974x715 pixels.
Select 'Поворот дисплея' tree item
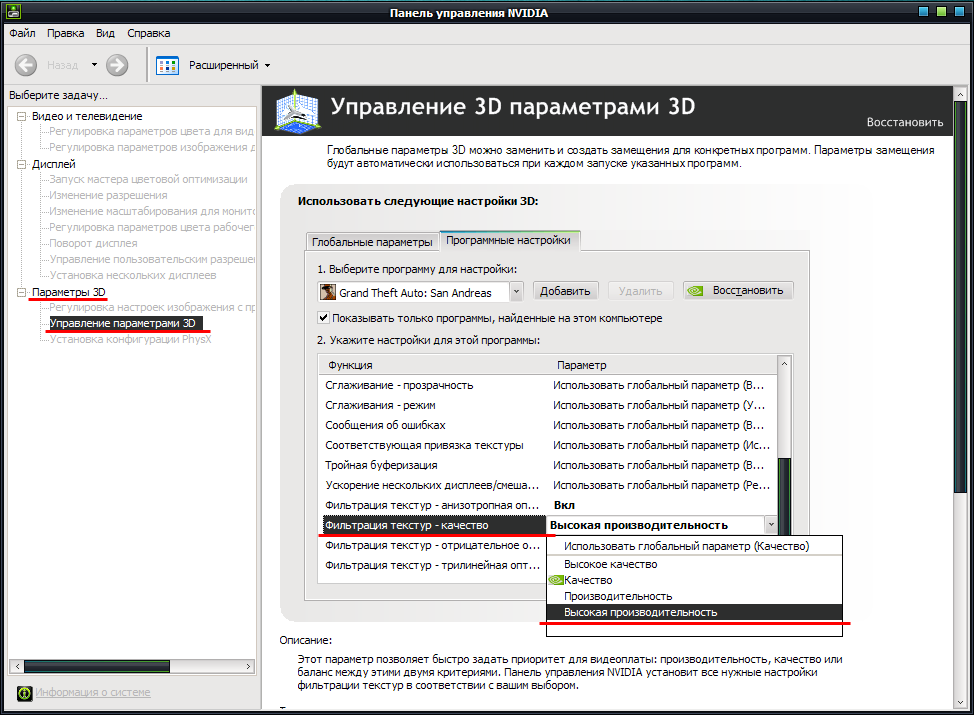[93, 244]
